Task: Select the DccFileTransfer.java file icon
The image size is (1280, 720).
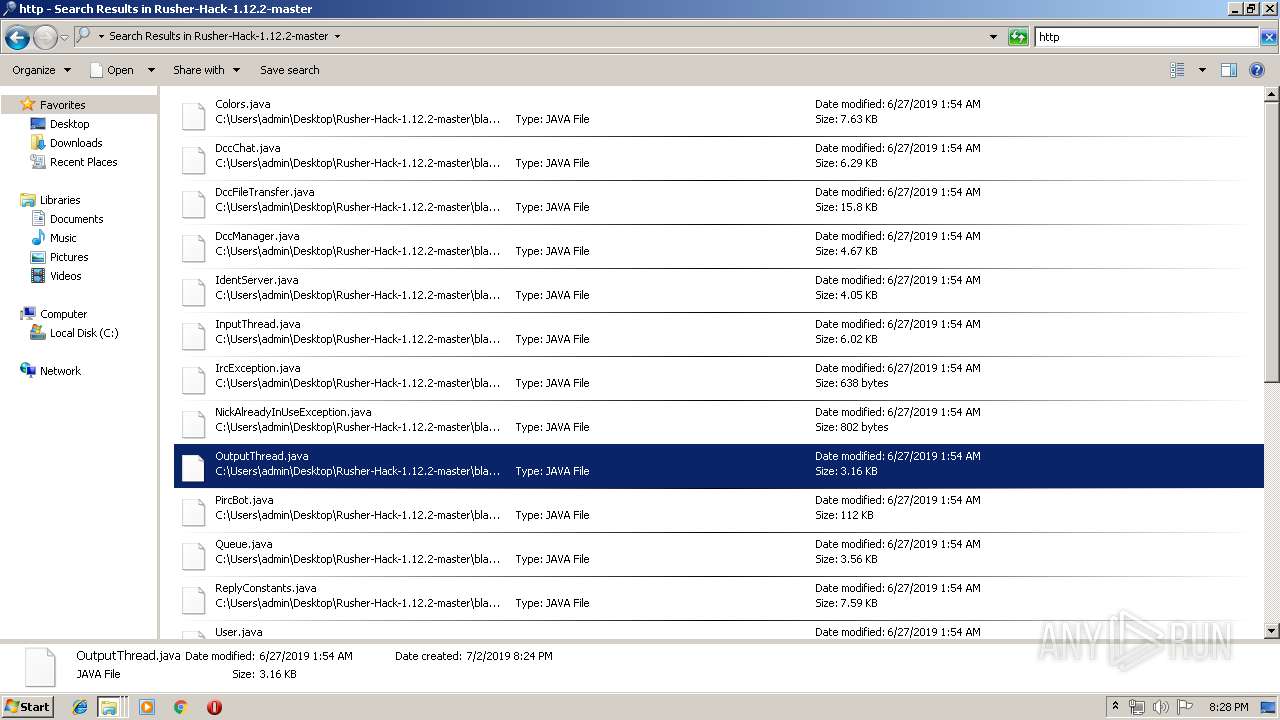Action: click(193, 204)
